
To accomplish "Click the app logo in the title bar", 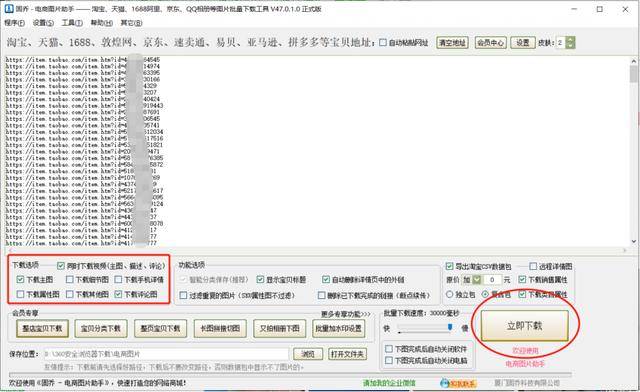I will (9, 9).
